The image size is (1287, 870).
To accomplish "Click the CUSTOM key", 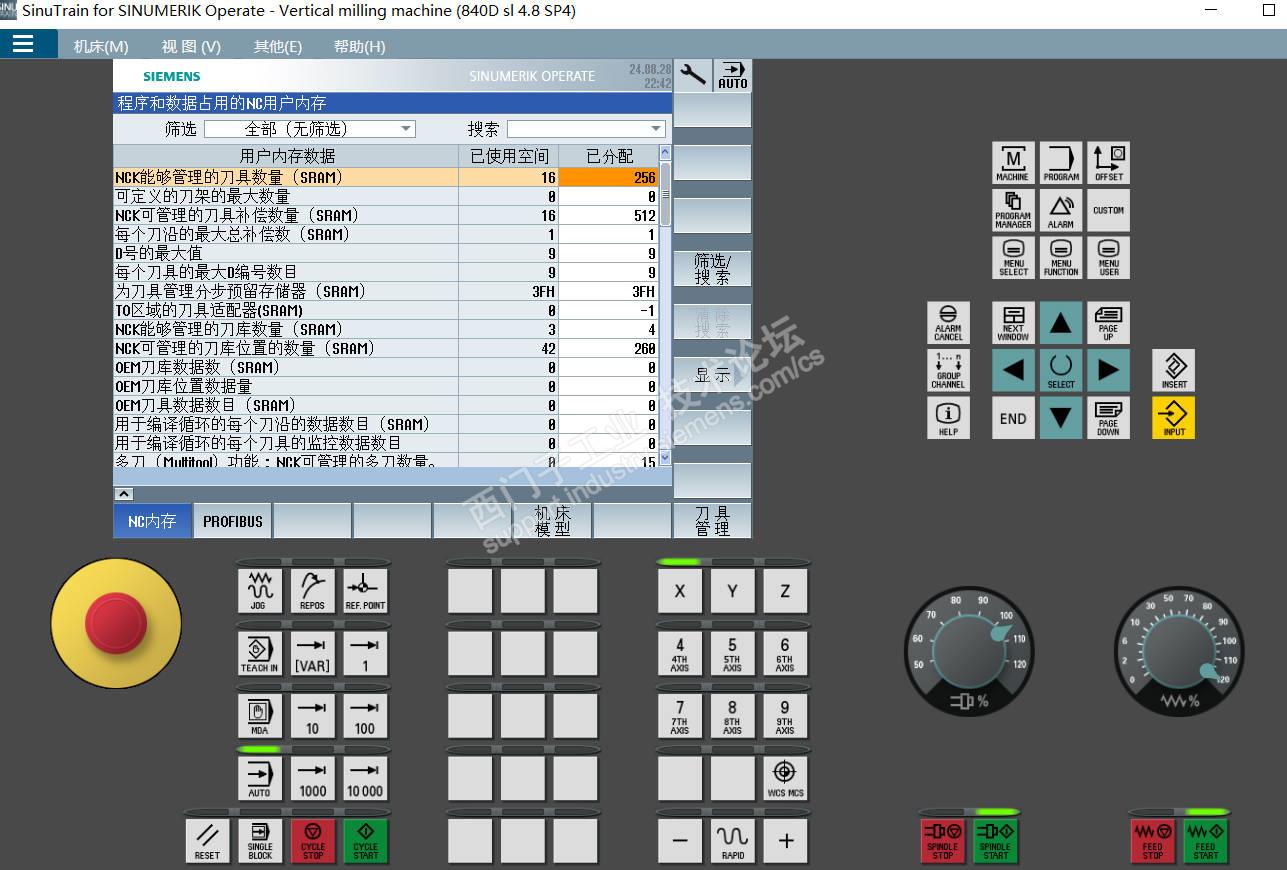I will (1108, 210).
